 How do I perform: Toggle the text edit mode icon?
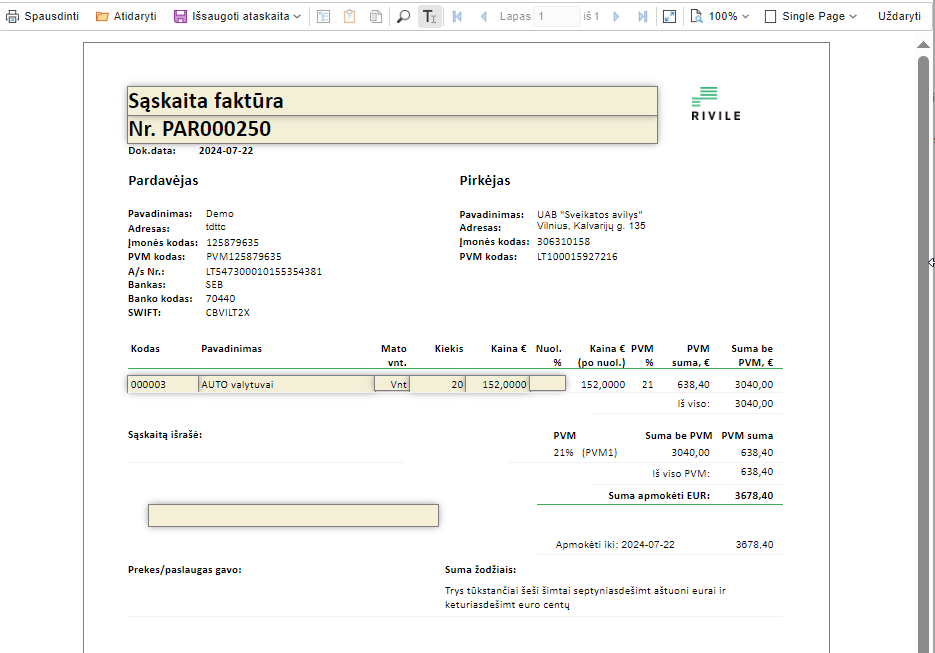[429, 16]
